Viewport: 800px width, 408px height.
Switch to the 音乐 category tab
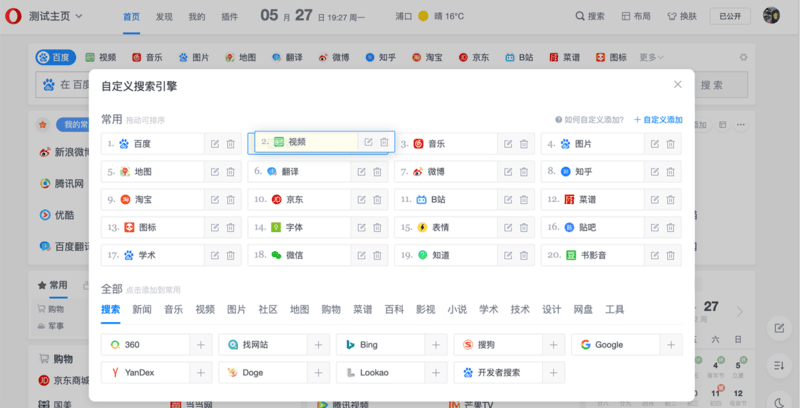click(173, 310)
